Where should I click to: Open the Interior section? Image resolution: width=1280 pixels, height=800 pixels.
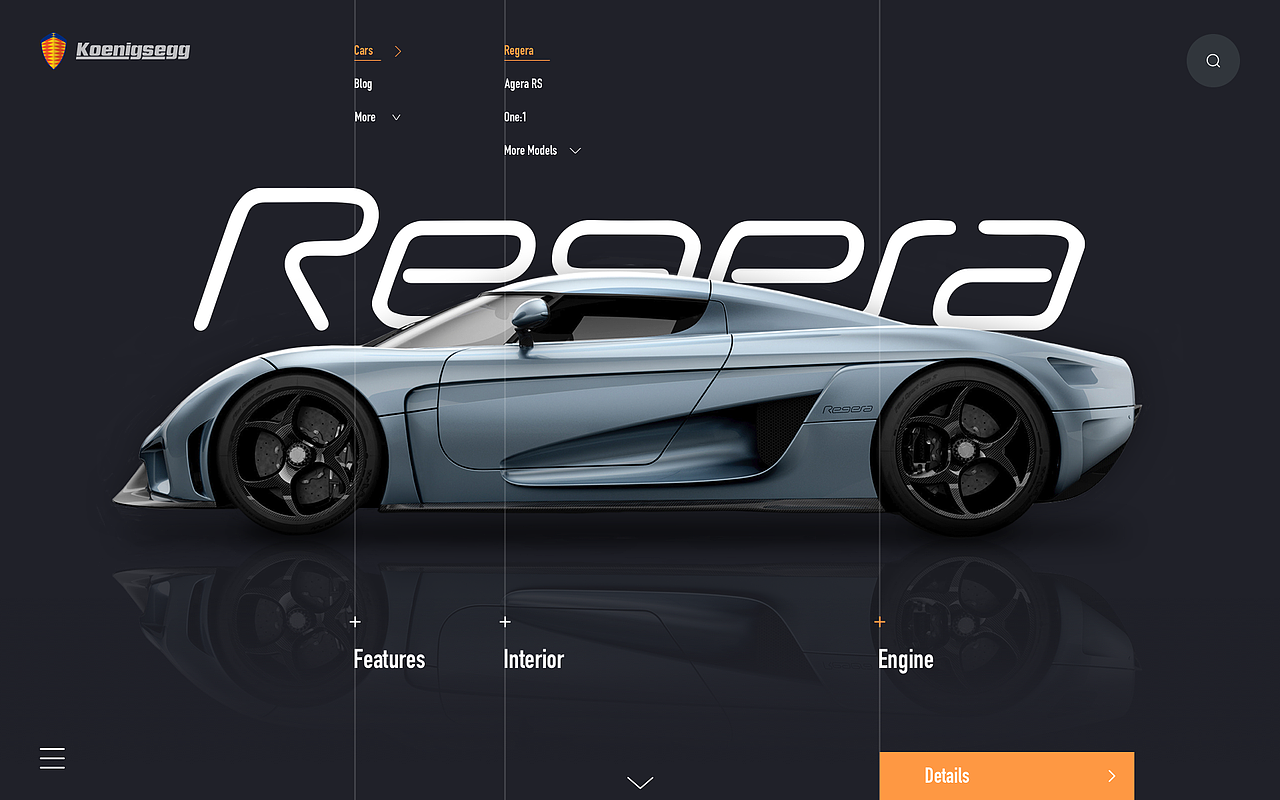(x=534, y=660)
